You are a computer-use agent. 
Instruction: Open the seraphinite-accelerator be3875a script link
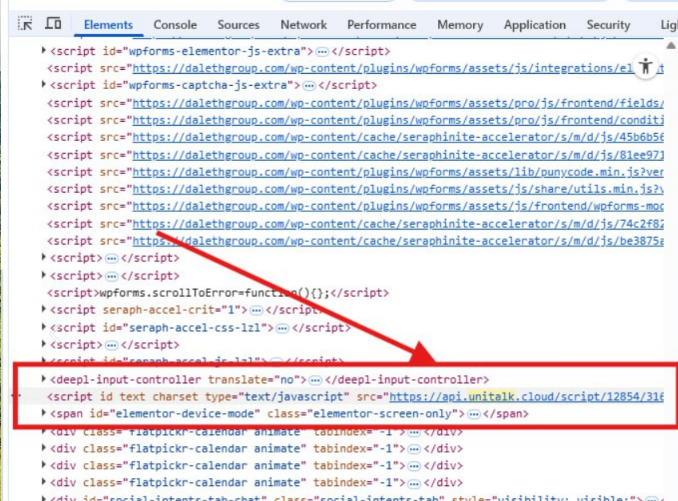[398, 241]
